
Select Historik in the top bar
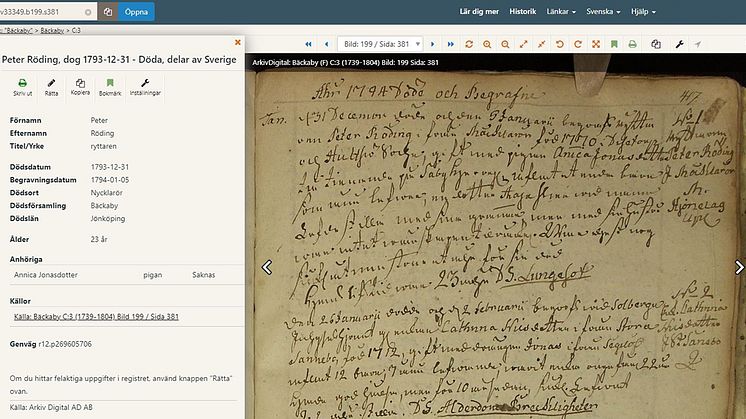point(522,11)
